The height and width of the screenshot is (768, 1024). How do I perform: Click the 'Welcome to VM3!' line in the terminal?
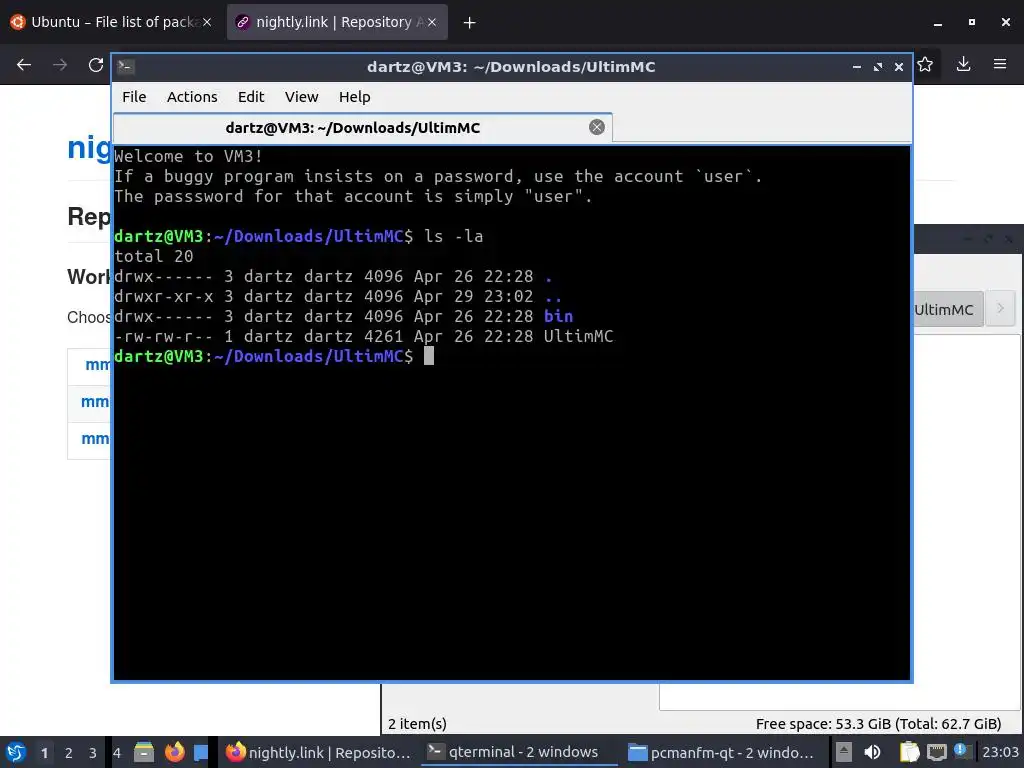(x=188, y=156)
